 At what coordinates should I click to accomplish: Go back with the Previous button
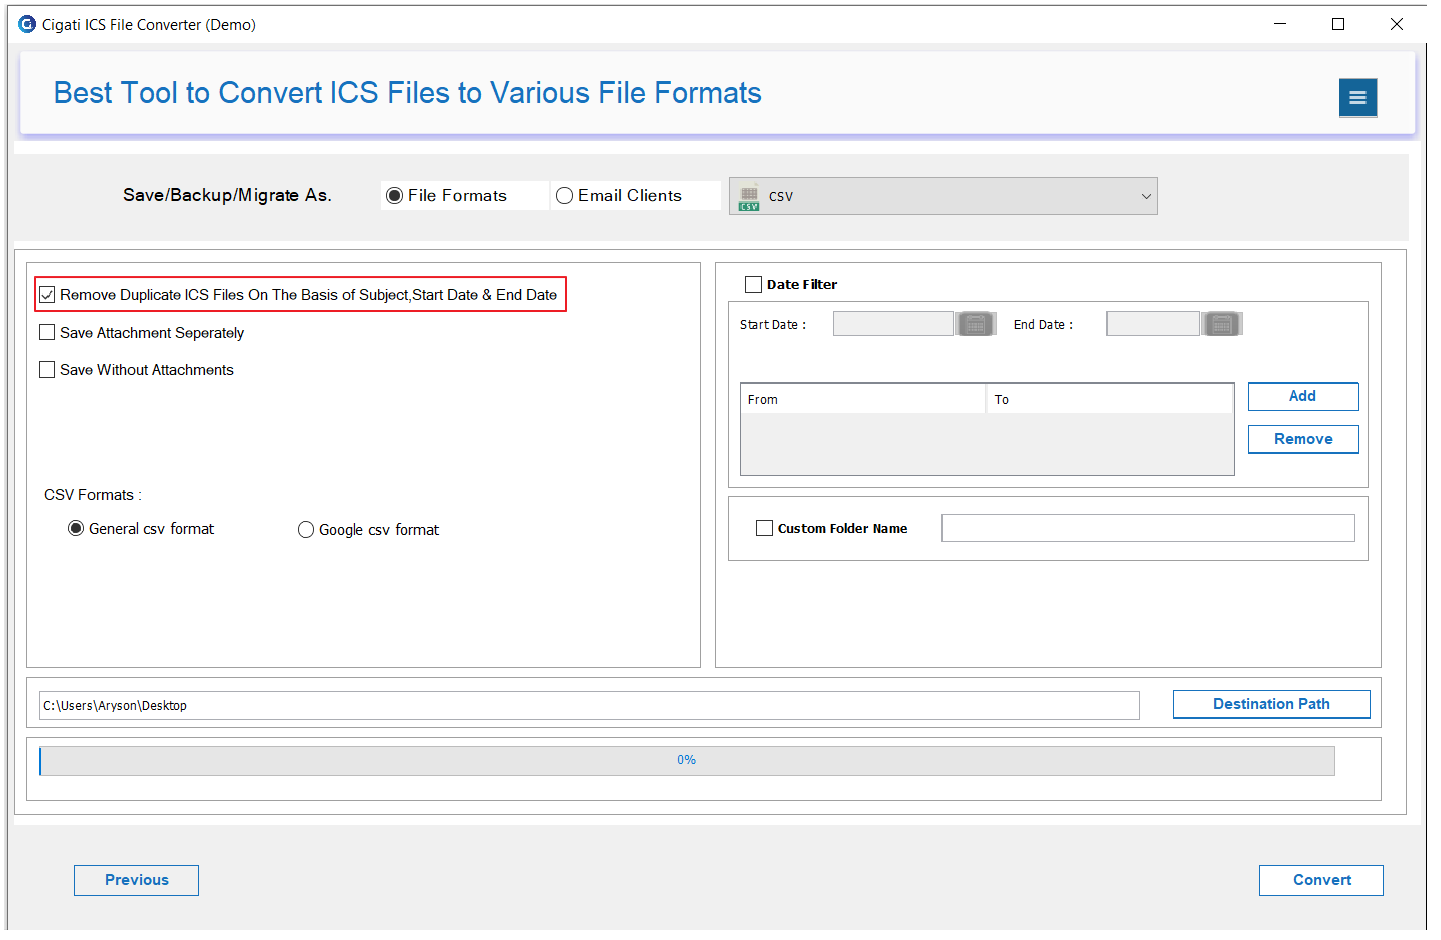[x=137, y=880]
